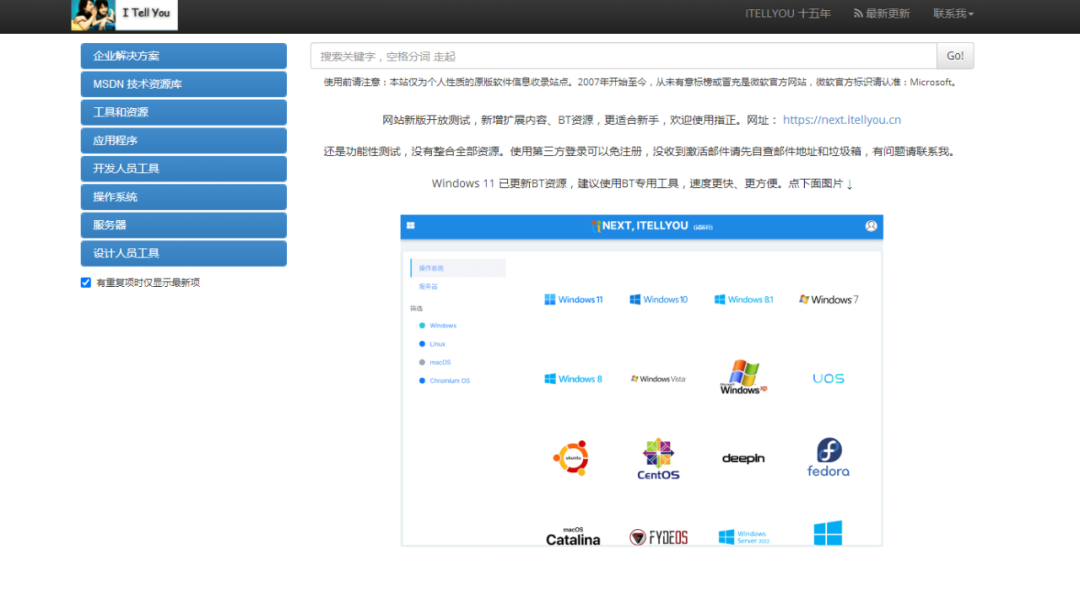Click the Windows 8.1 logo
Viewport: 1080px width, 599px height.
(x=743, y=300)
